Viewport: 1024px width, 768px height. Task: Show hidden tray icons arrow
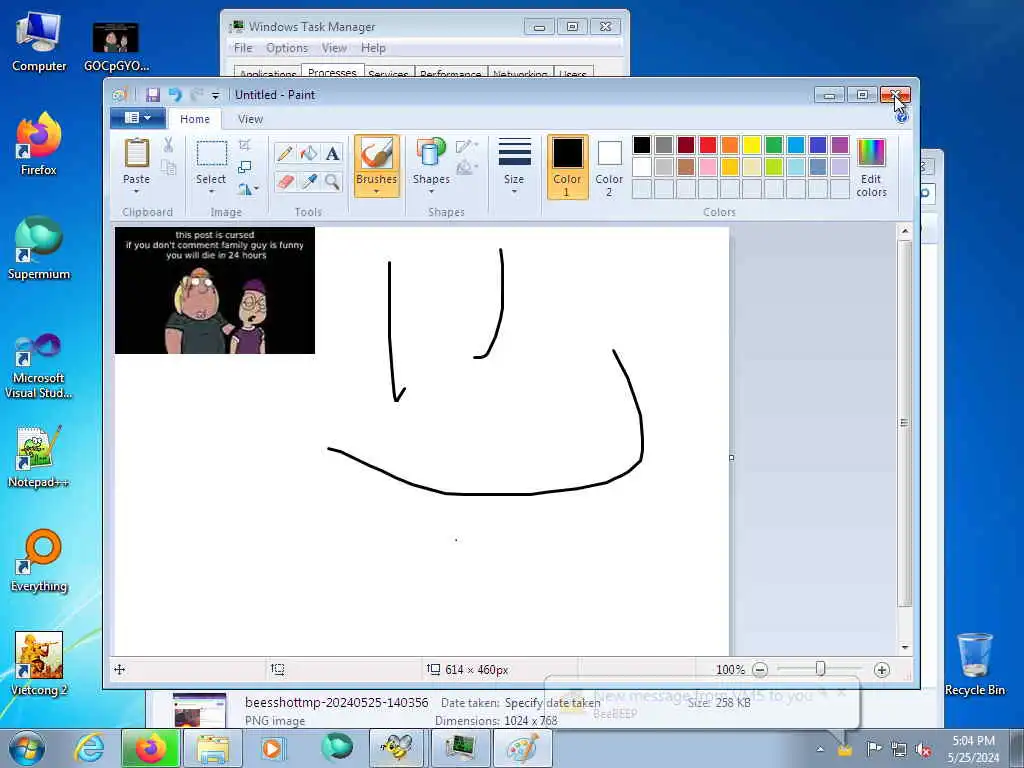(820, 749)
